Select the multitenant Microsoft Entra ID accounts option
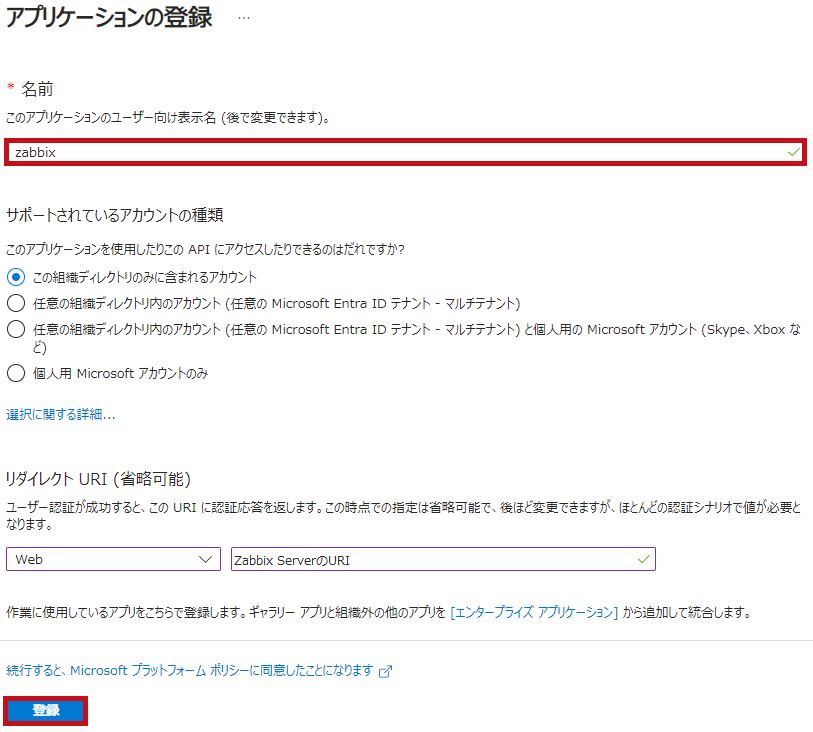Screen dimensions: 813x732 pos(16,303)
